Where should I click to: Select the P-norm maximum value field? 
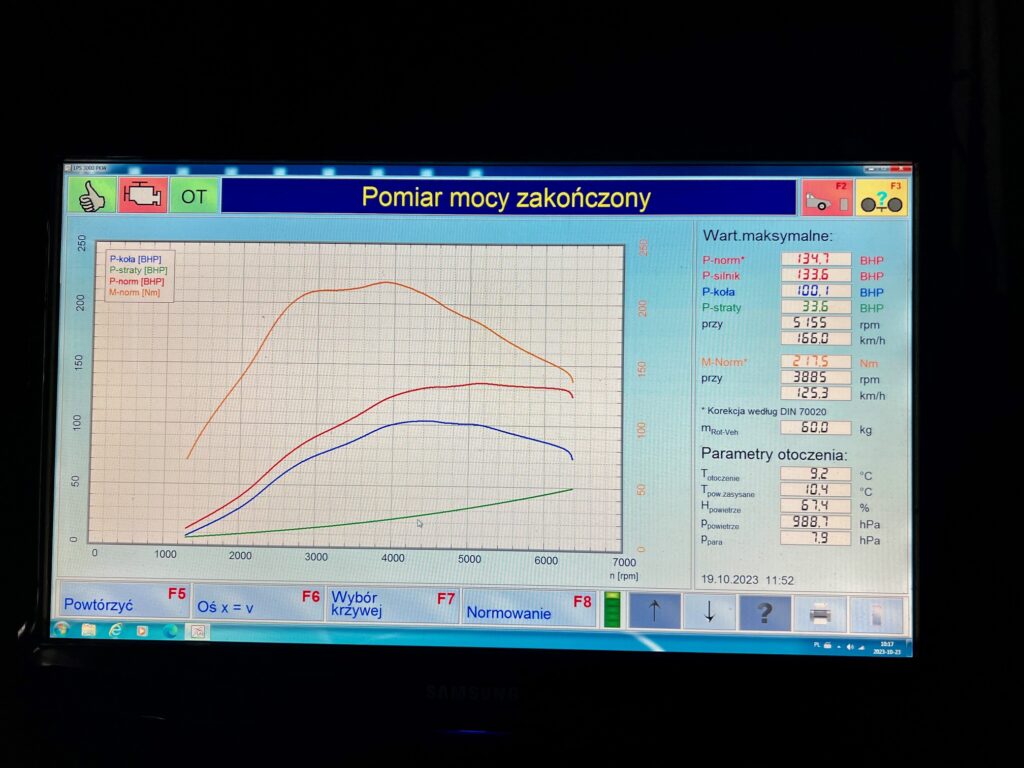point(816,259)
